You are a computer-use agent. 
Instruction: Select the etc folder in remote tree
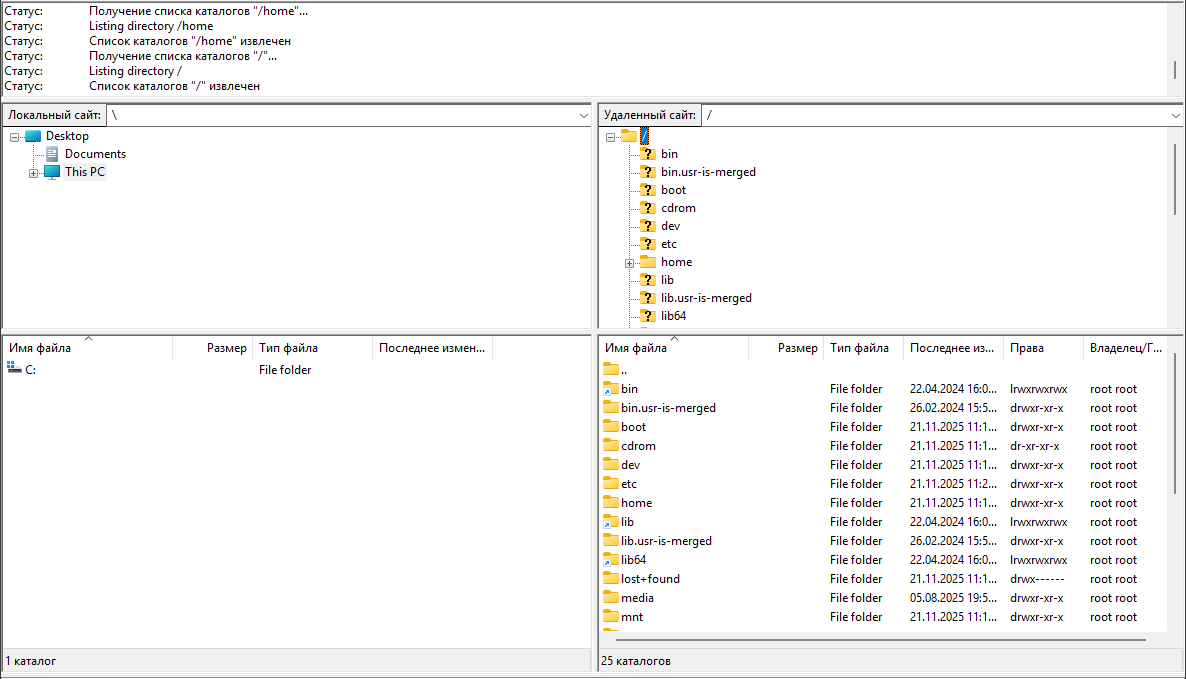click(668, 244)
